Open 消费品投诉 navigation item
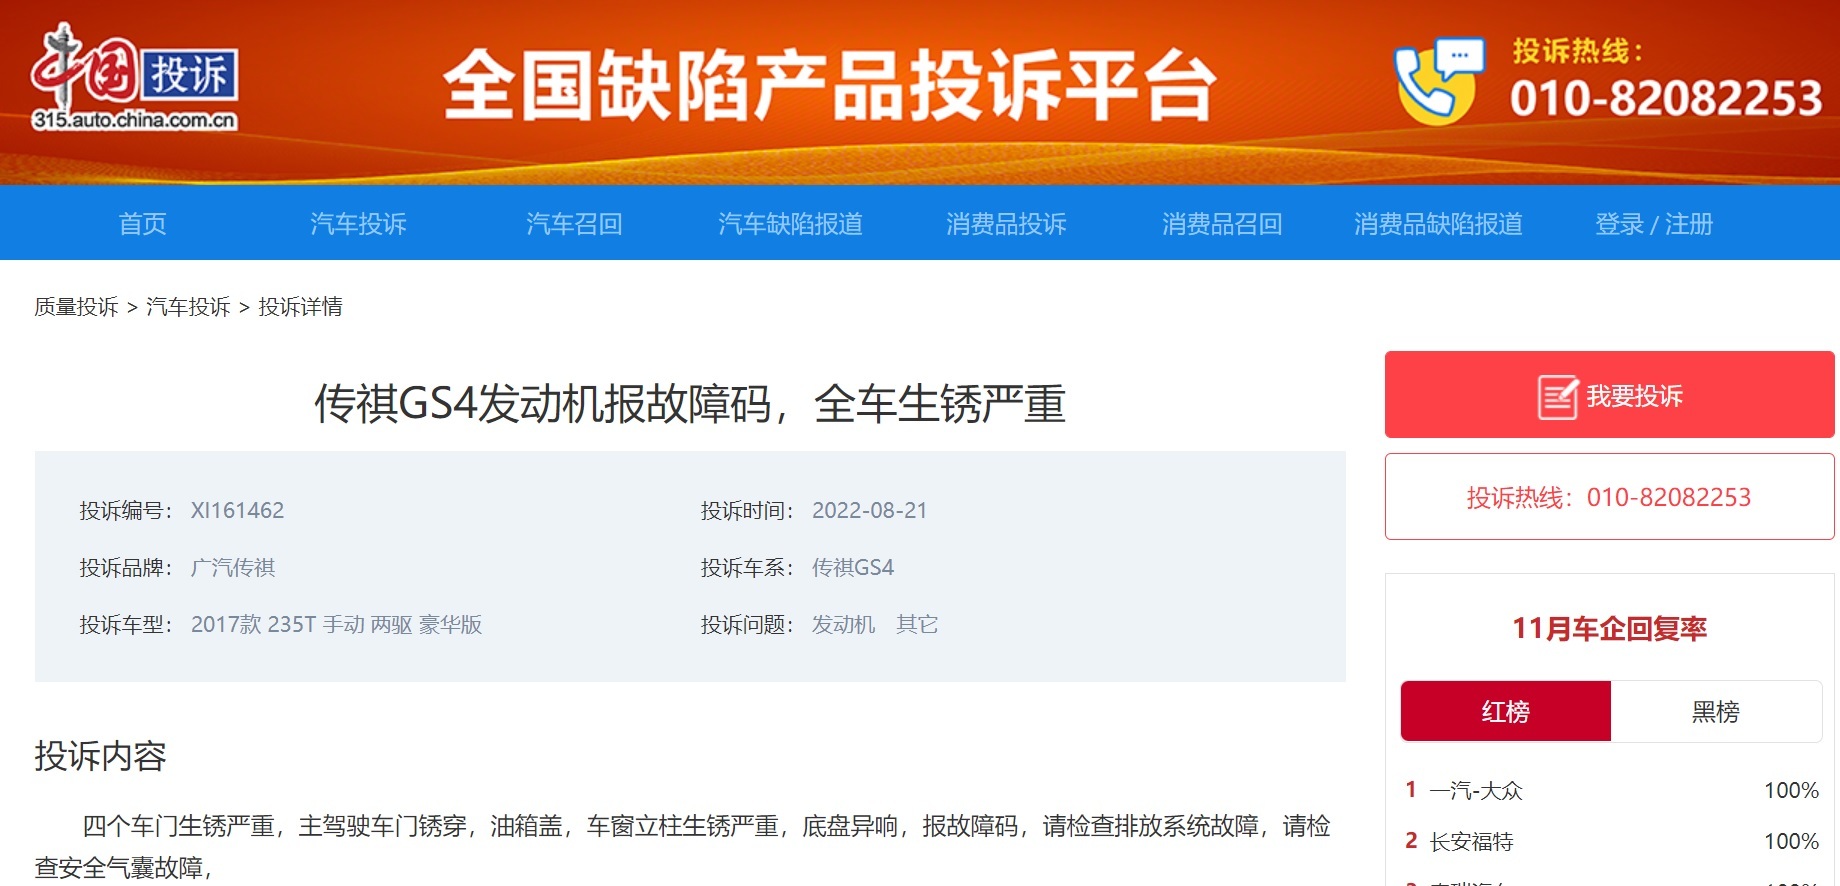 click(1006, 224)
